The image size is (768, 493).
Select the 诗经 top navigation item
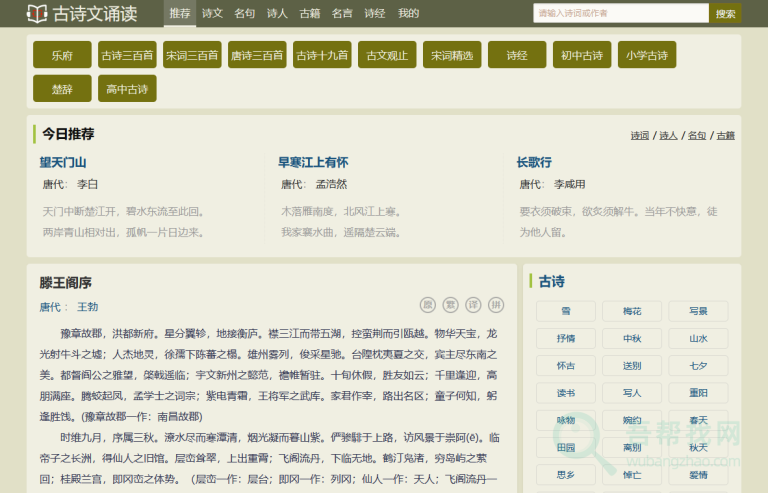point(375,14)
